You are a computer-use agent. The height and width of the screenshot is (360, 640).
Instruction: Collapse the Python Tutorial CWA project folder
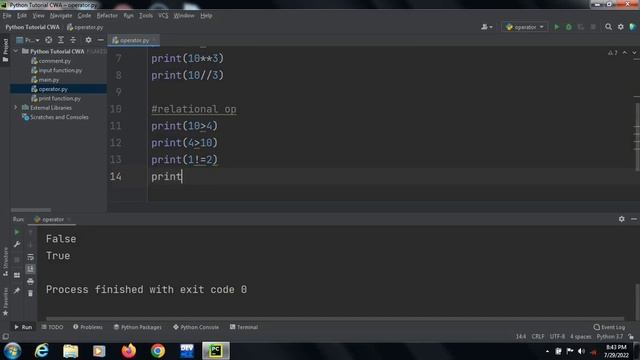pos(16,51)
